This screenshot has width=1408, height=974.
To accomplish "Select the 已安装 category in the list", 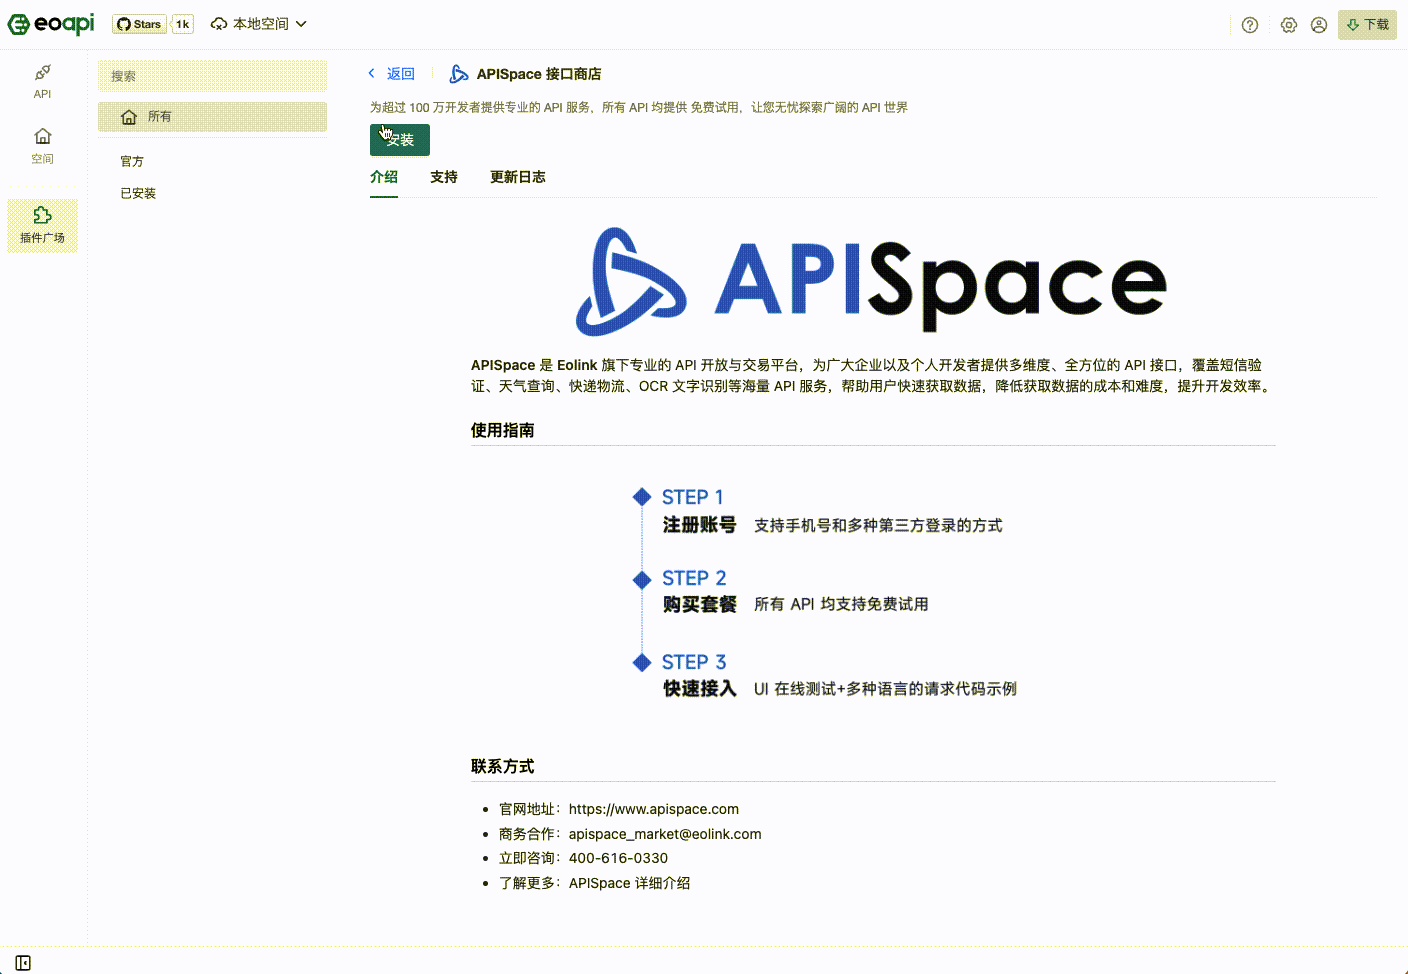I will tap(138, 193).
